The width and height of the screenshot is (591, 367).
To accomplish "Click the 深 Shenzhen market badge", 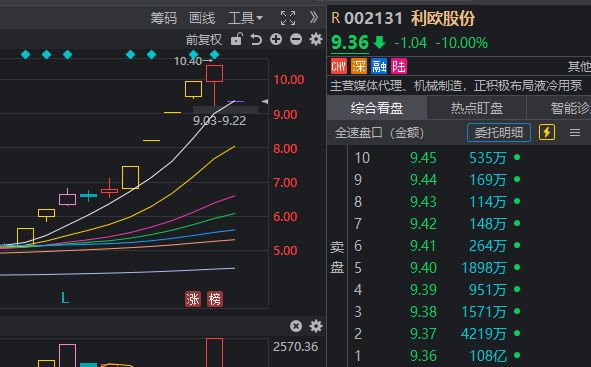I will click(x=359, y=67).
